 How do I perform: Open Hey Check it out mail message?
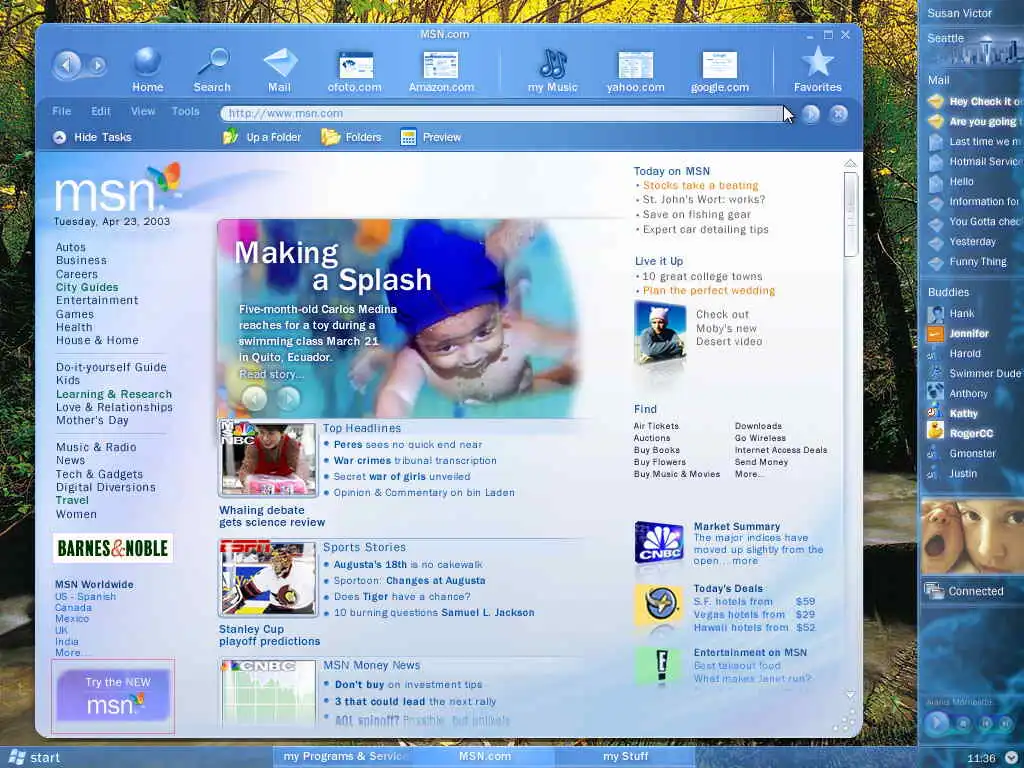coord(974,101)
